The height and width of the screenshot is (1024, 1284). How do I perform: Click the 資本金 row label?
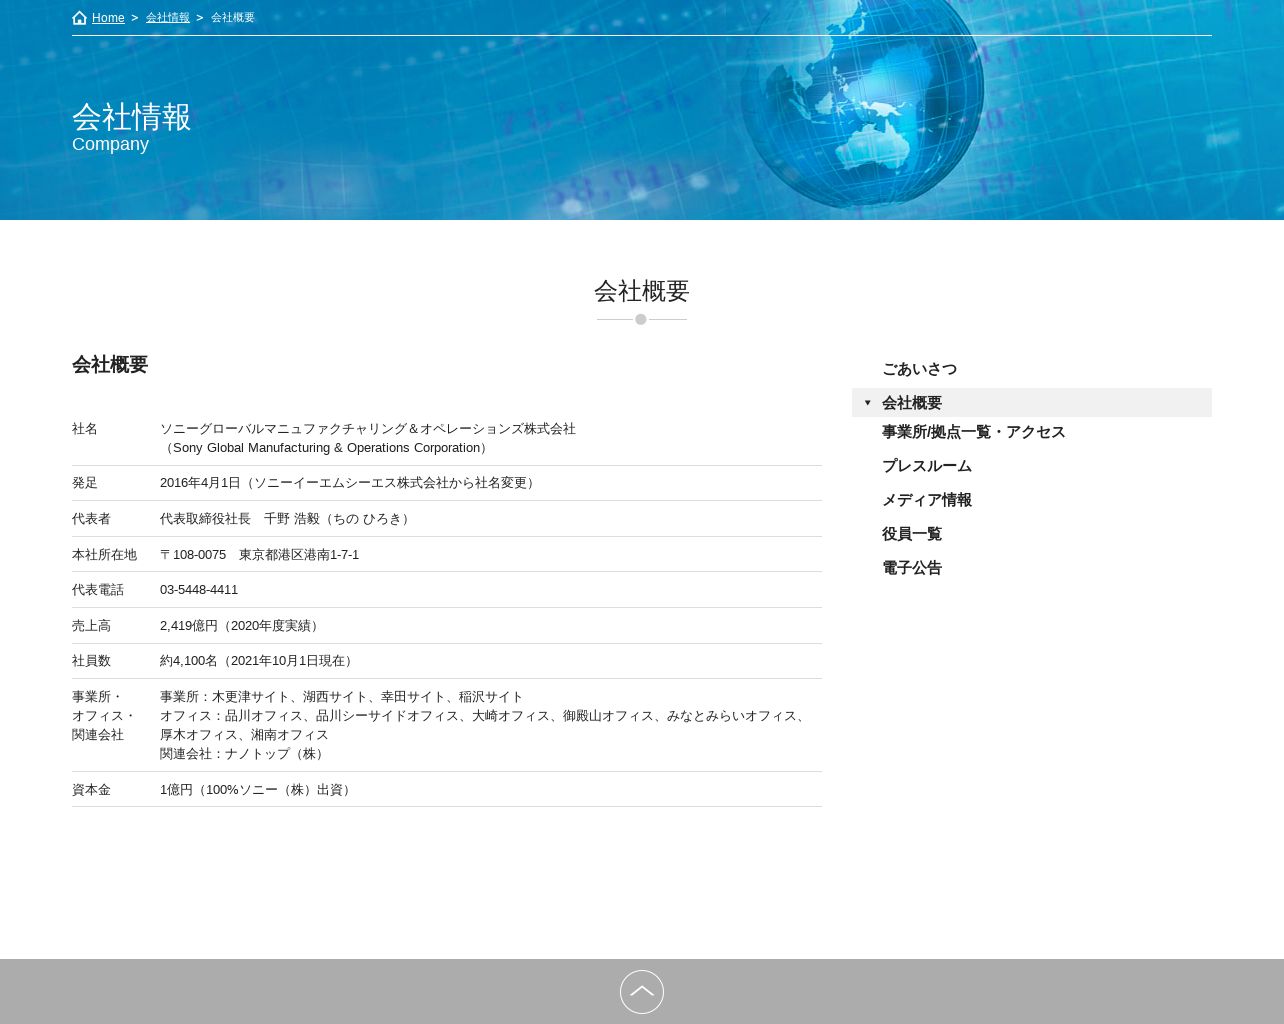[91, 790]
